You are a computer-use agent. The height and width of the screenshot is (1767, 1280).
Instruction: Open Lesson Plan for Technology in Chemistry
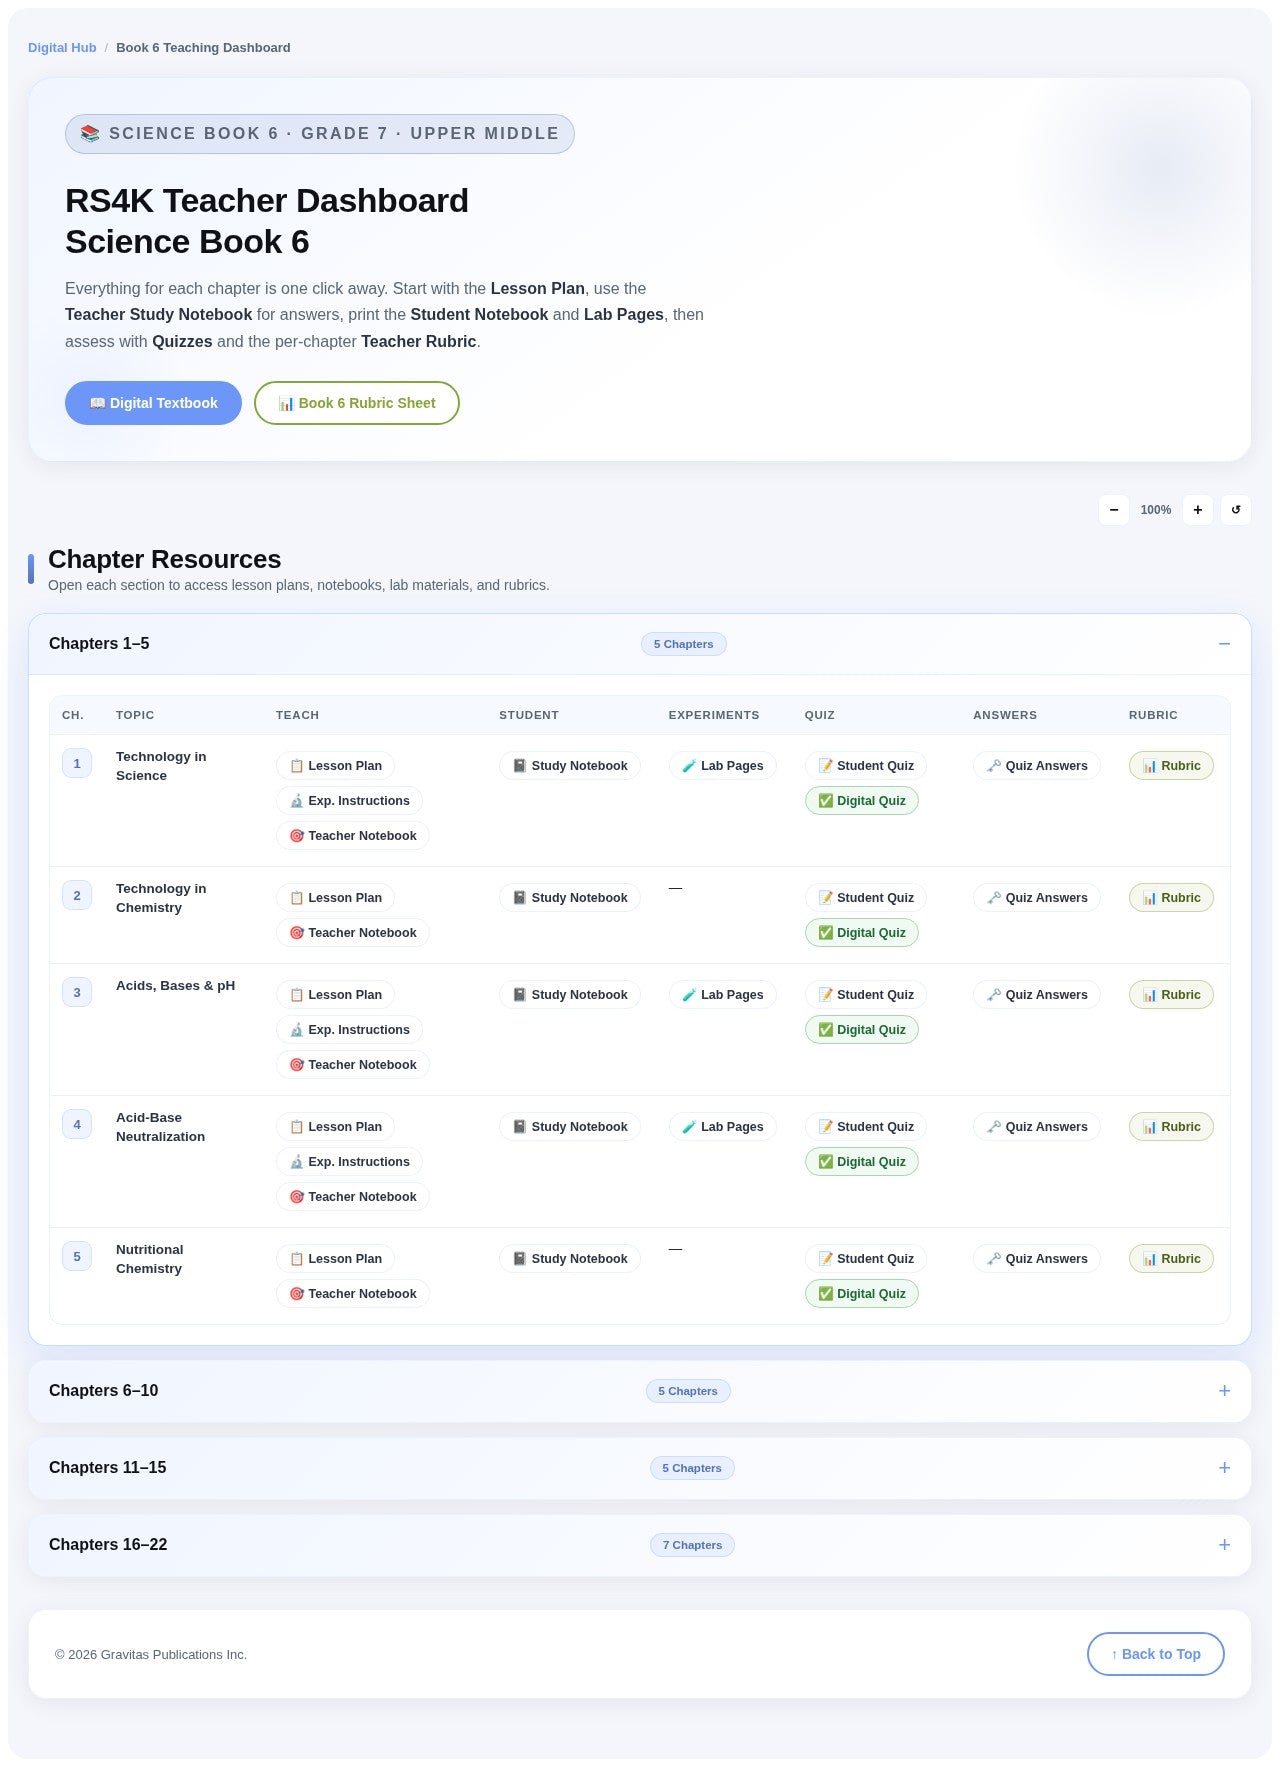point(335,898)
